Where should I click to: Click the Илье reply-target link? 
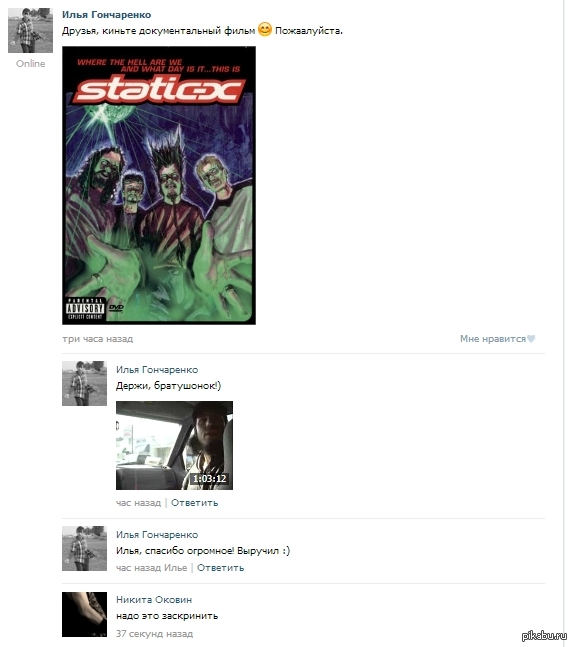(175, 568)
